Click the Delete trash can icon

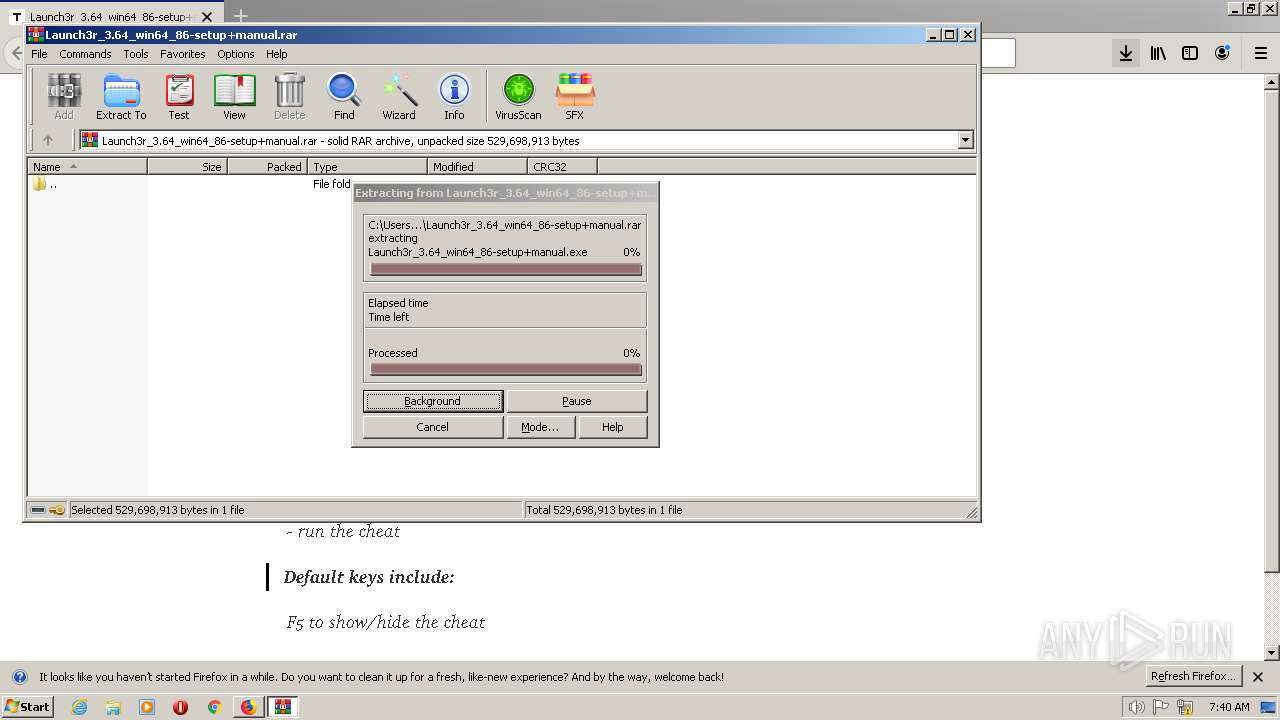[289, 97]
